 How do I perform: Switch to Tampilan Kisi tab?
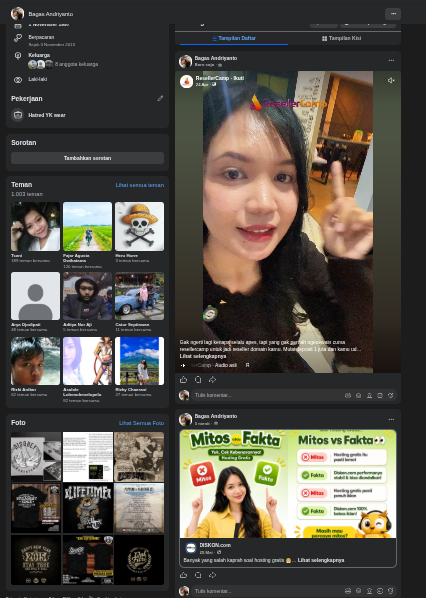[341, 38]
